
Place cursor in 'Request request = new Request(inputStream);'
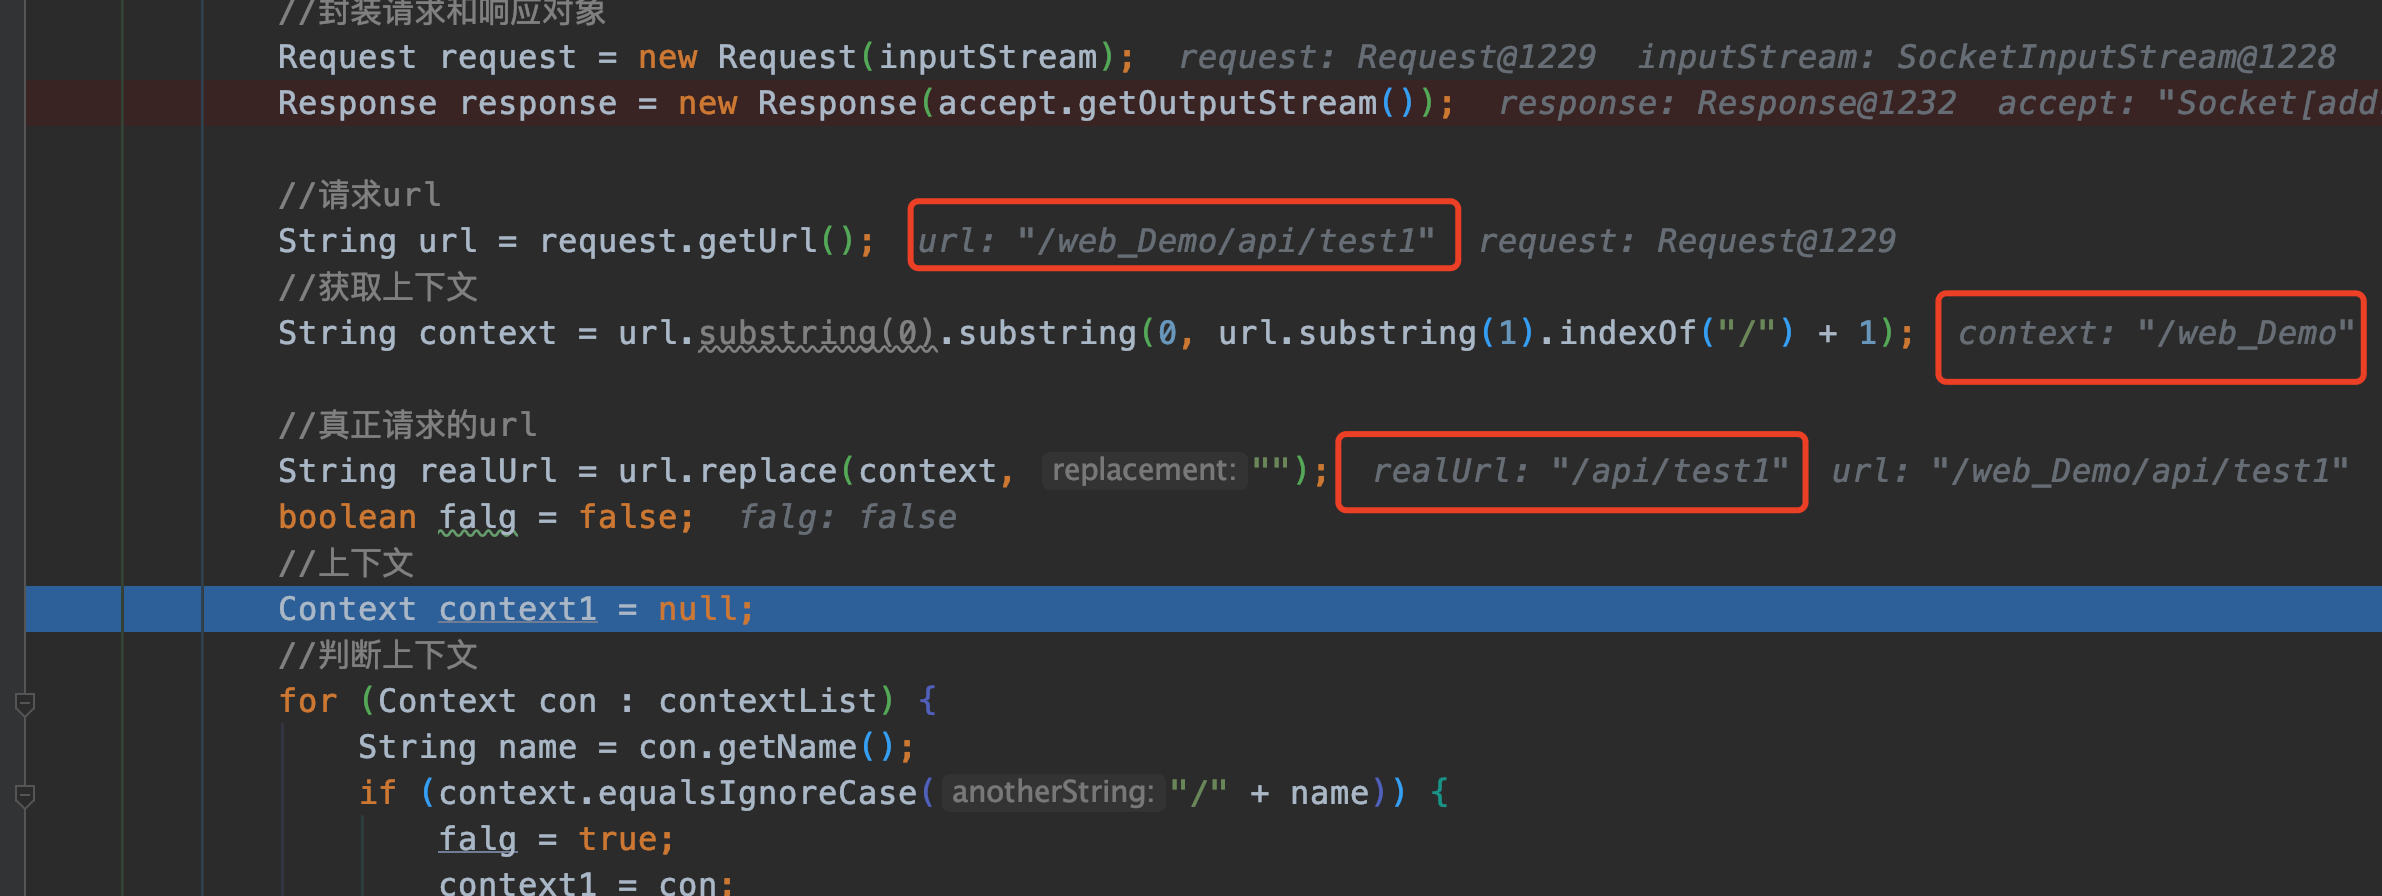706,57
